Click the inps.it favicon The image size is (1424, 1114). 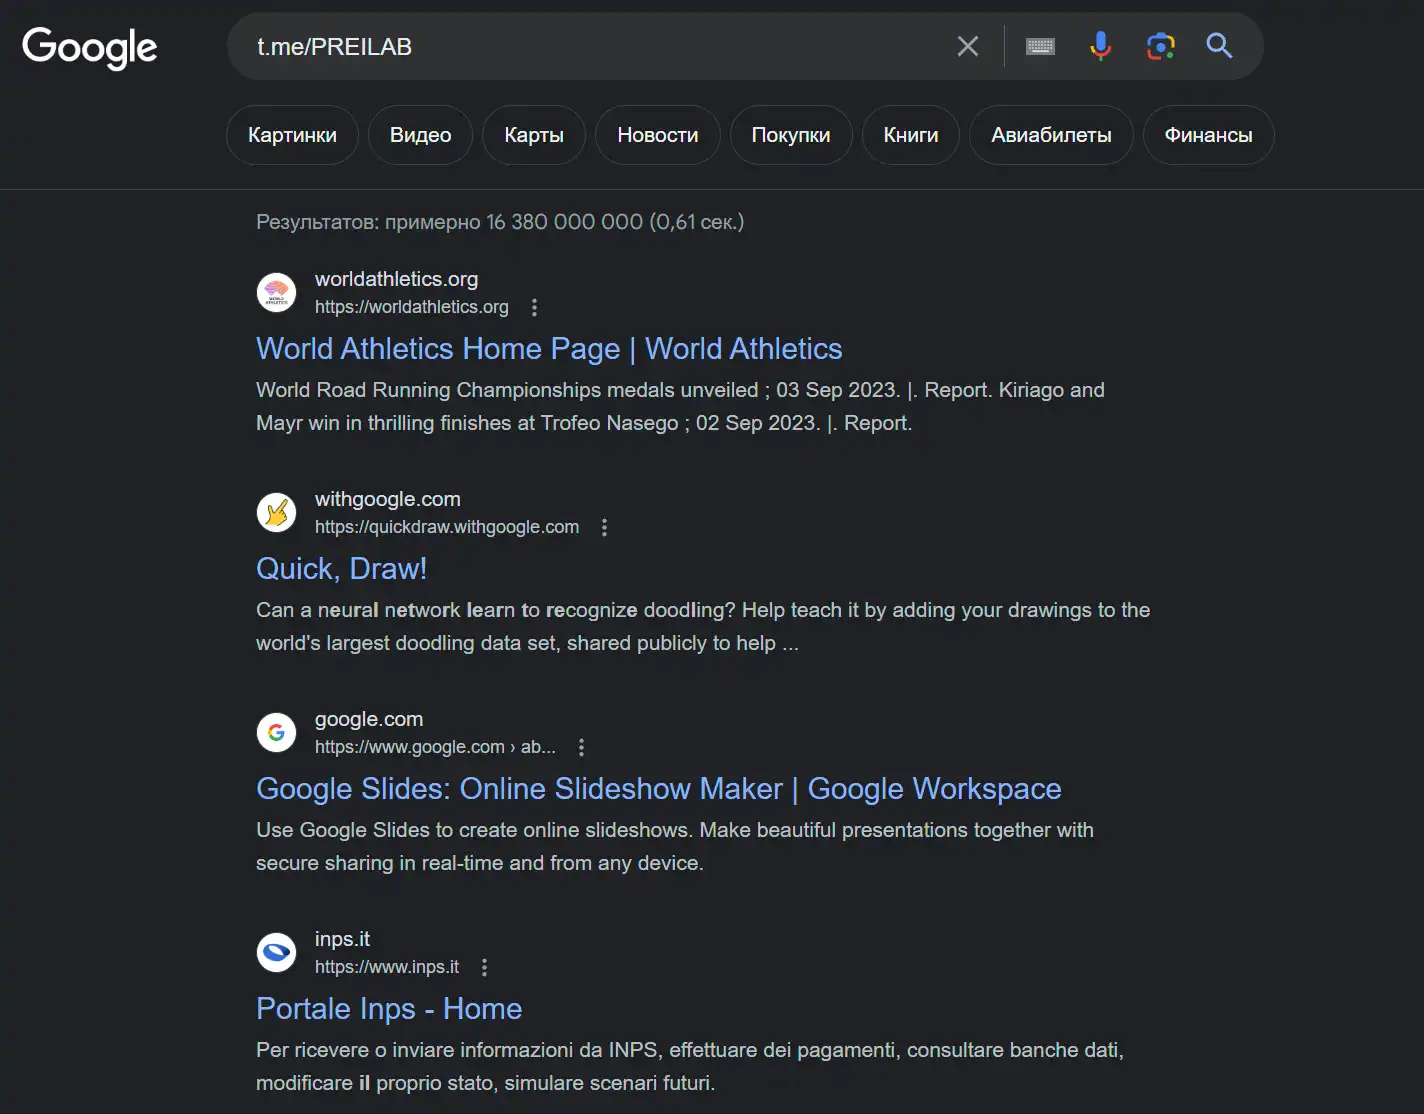[276, 952]
